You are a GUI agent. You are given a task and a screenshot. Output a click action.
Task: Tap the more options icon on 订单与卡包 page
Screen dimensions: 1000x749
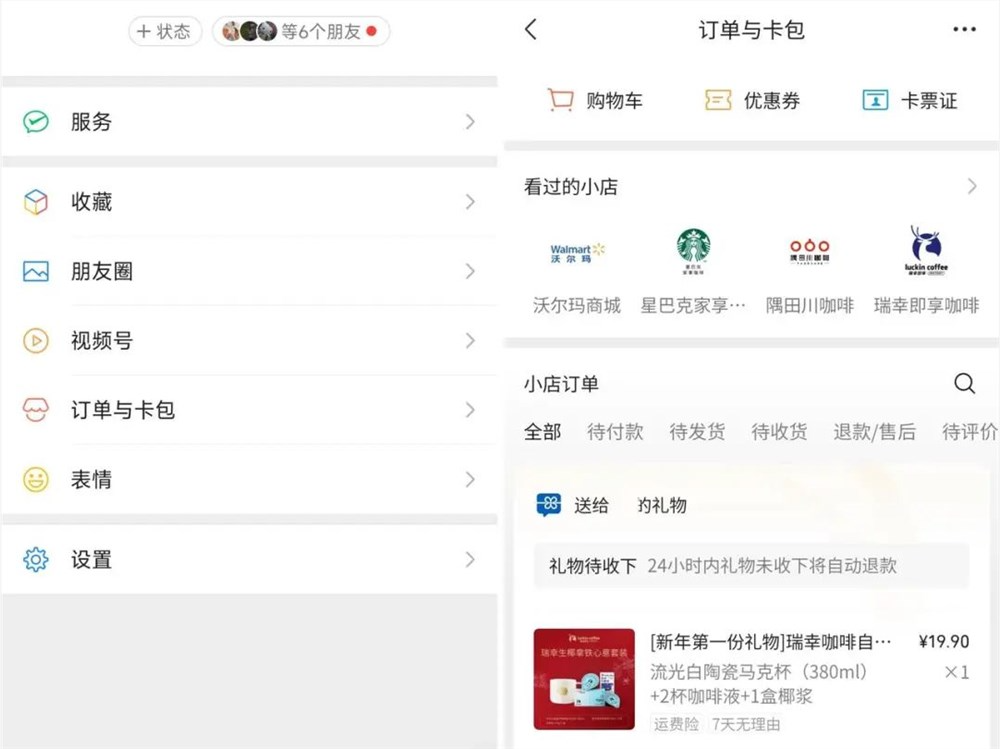(x=963, y=30)
